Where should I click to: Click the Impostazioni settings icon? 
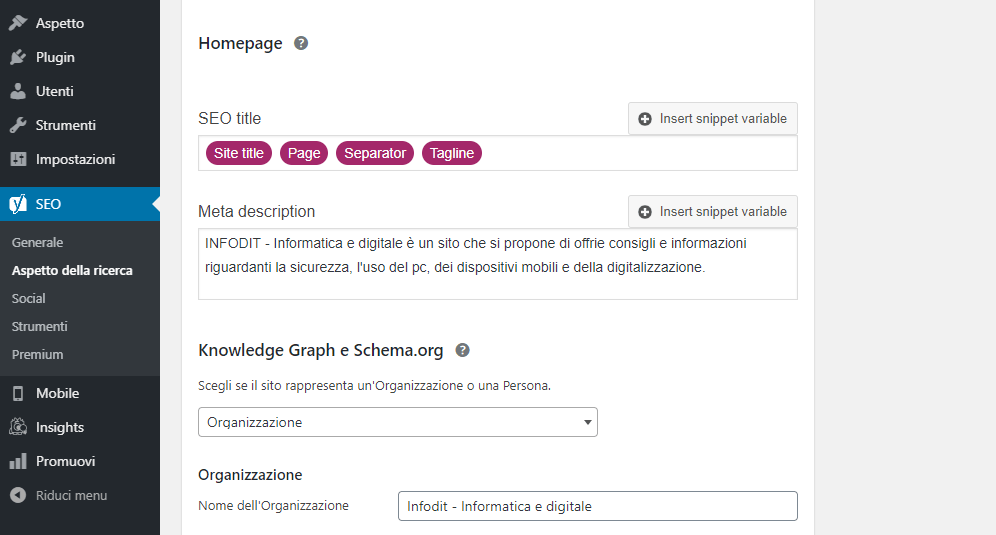point(18,159)
